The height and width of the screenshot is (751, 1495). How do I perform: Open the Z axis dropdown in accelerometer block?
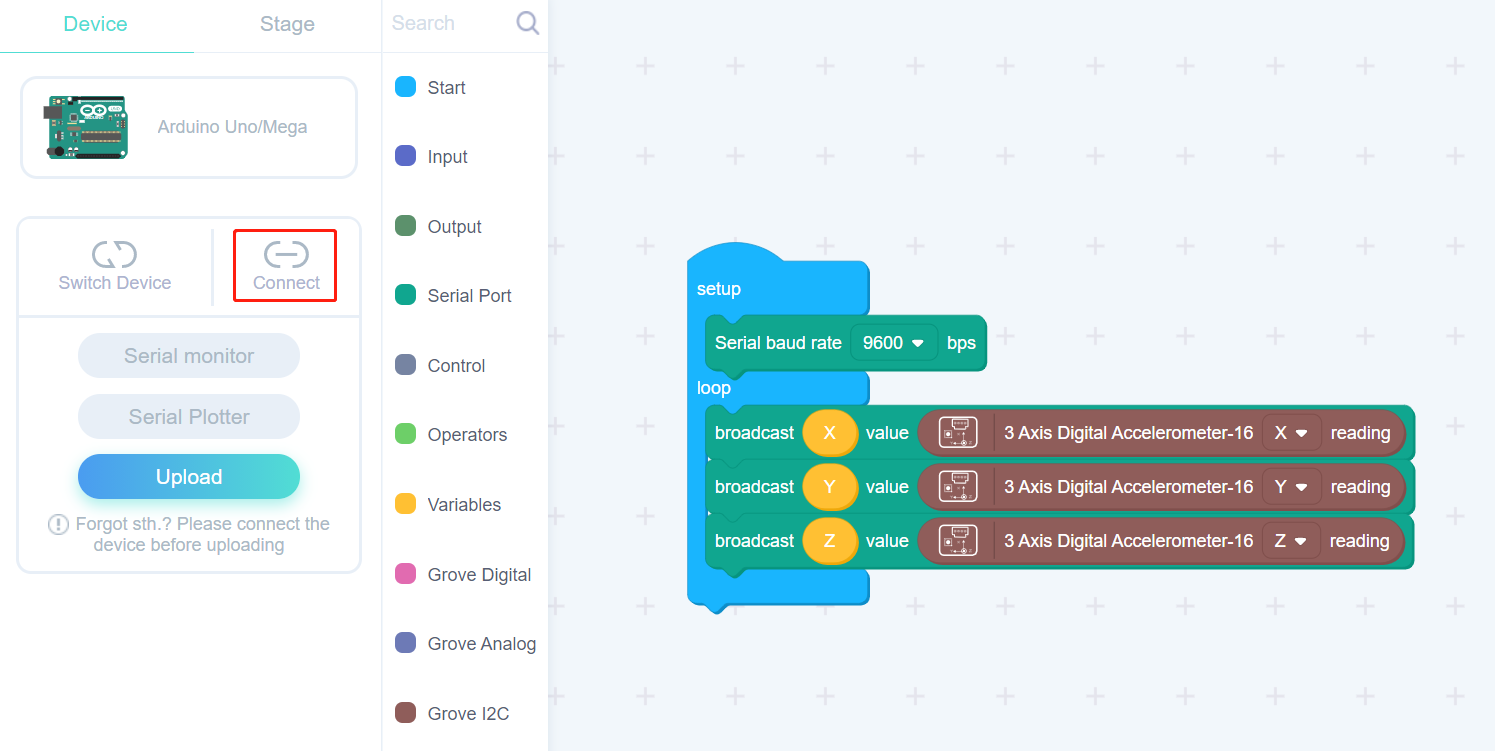click(x=1291, y=541)
